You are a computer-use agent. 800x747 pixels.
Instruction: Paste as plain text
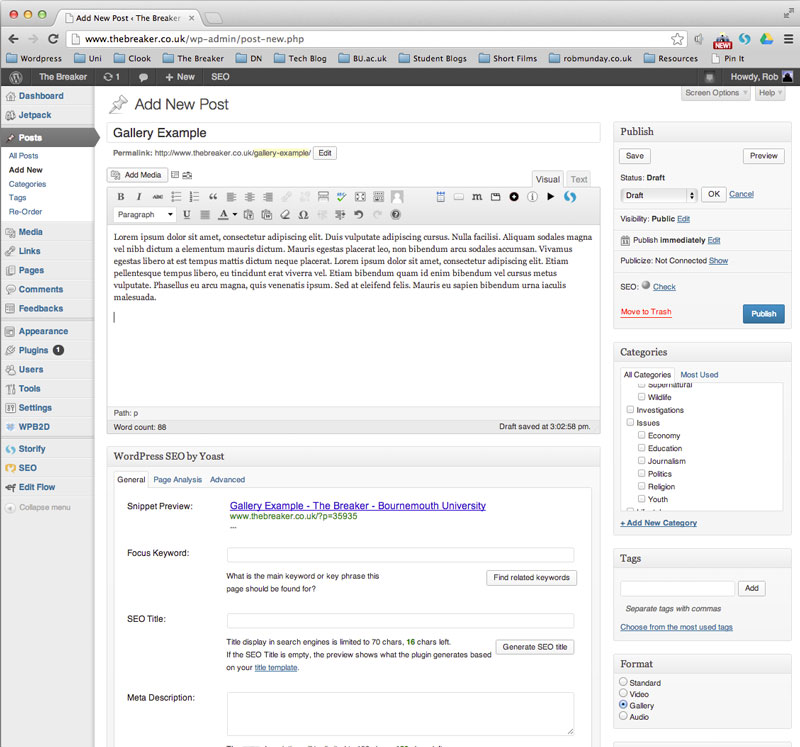[x=248, y=215]
